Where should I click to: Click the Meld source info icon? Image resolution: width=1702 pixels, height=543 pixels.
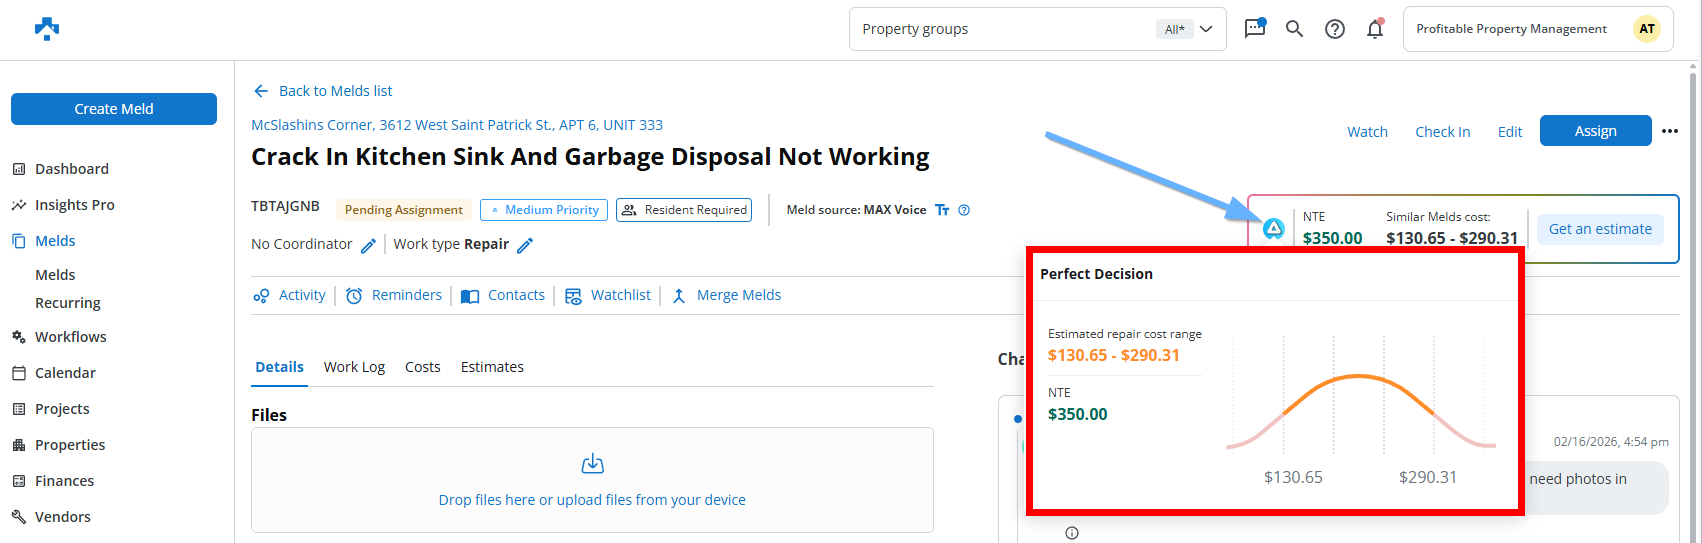tap(964, 210)
